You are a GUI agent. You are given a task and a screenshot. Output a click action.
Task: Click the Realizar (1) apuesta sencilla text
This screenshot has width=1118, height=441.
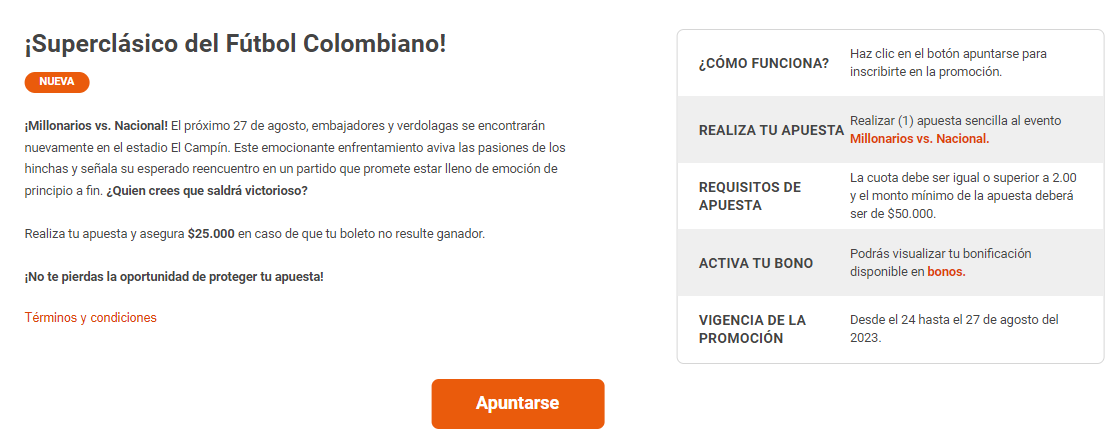click(x=955, y=120)
